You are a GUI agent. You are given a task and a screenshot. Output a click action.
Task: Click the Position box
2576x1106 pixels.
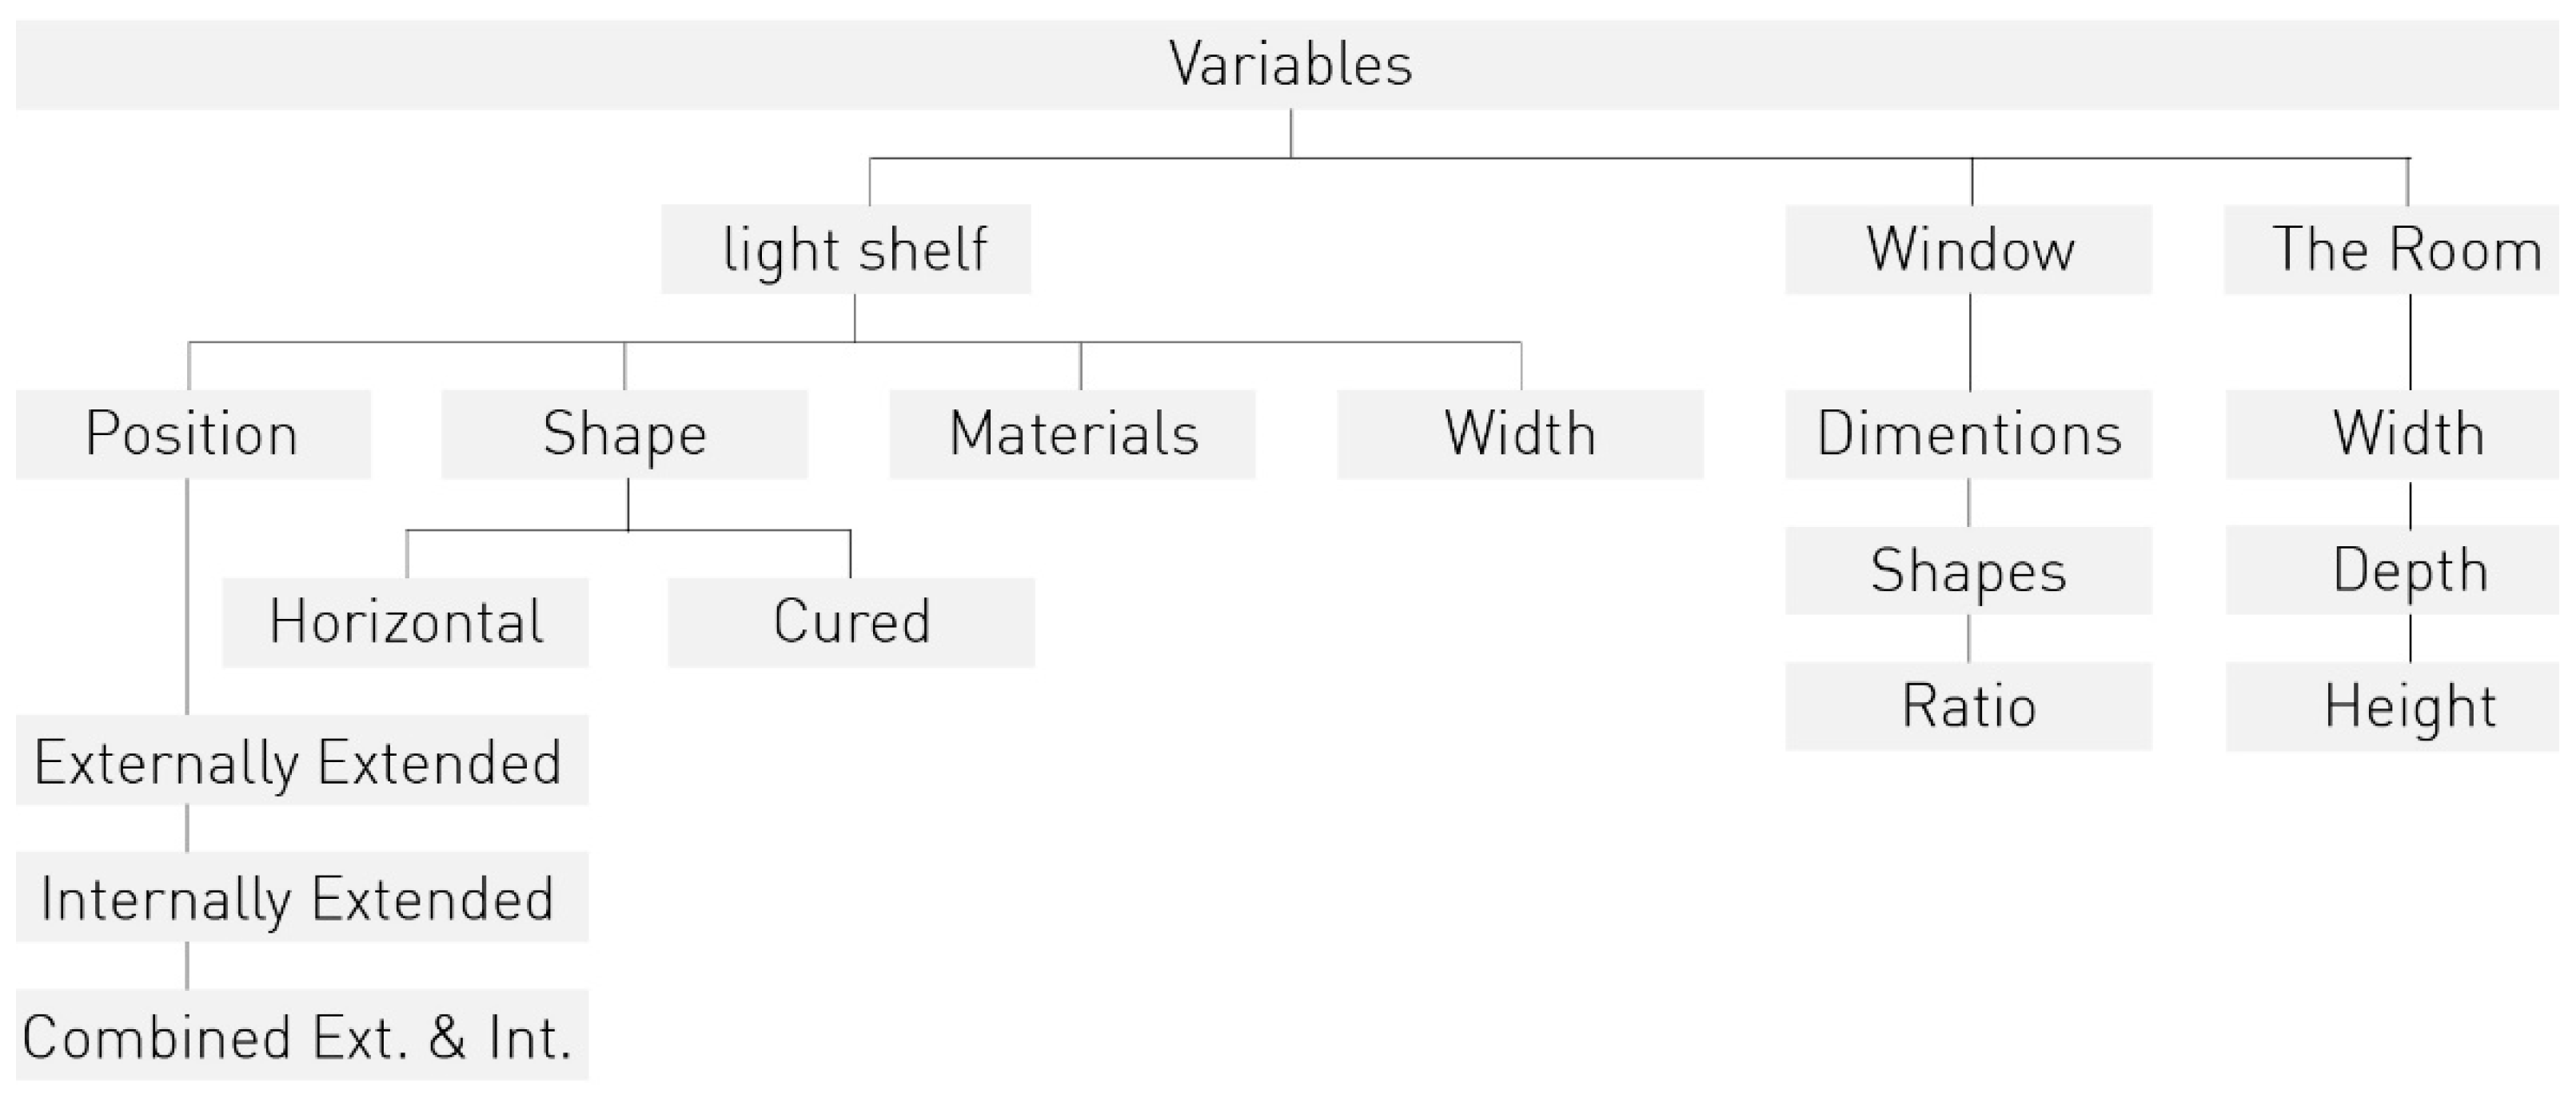tap(193, 434)
